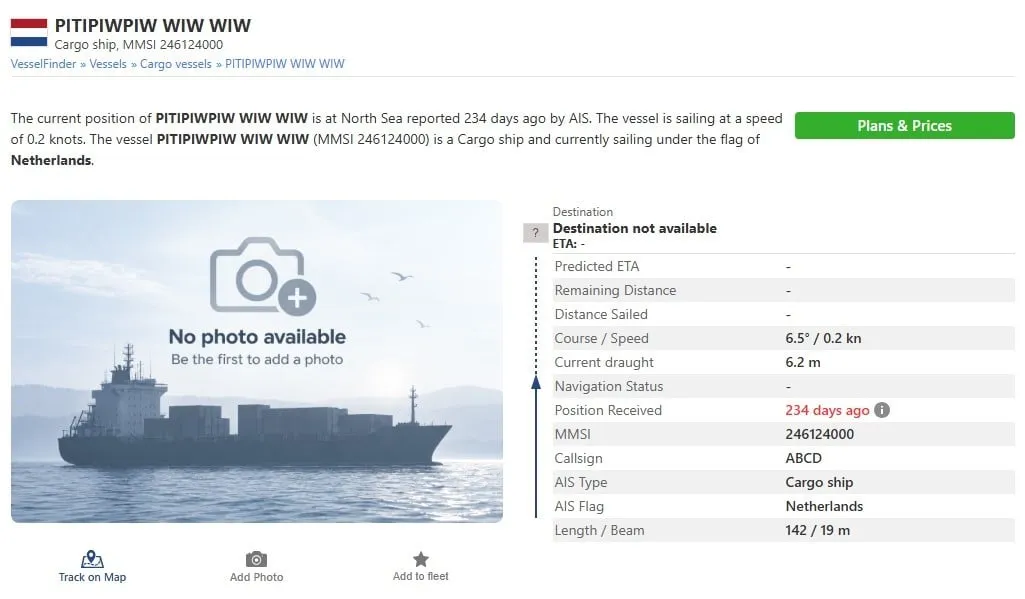Image resolution: width=1025 pixels, height=599 pixels.
Task: Click the info icon beside 234 days ago
Action: [x=882, y=410]
